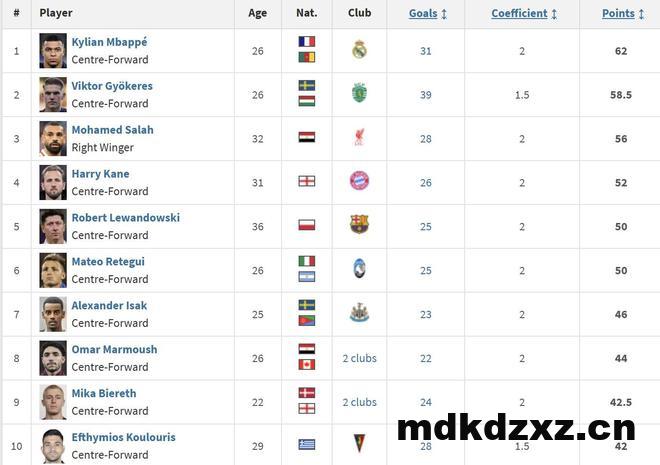Image resolution: width=660 pixels, height=465 pixels.
Task: Click Mohamed Salah's goals count 28
Action: 426,139
